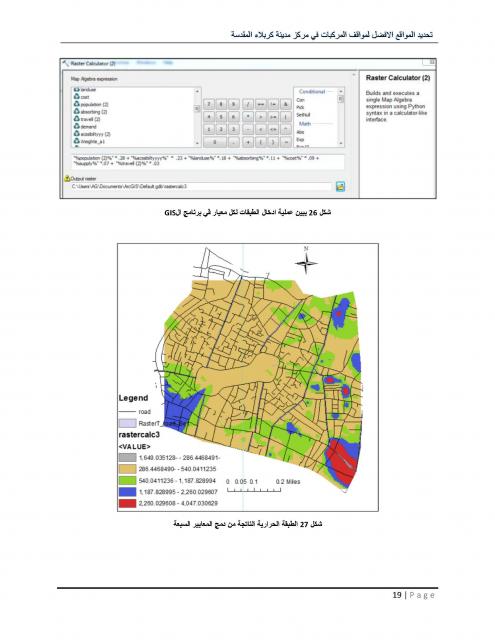The height and width of the screenshot is (640, 495).
Task: Select the landuse layer in the list
Action: (x=88, y=89)
